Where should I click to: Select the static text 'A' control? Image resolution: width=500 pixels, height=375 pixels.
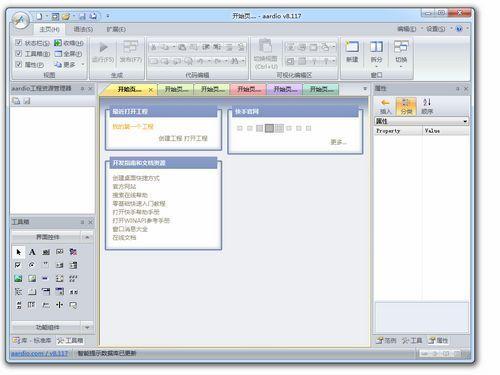point(32,252)
